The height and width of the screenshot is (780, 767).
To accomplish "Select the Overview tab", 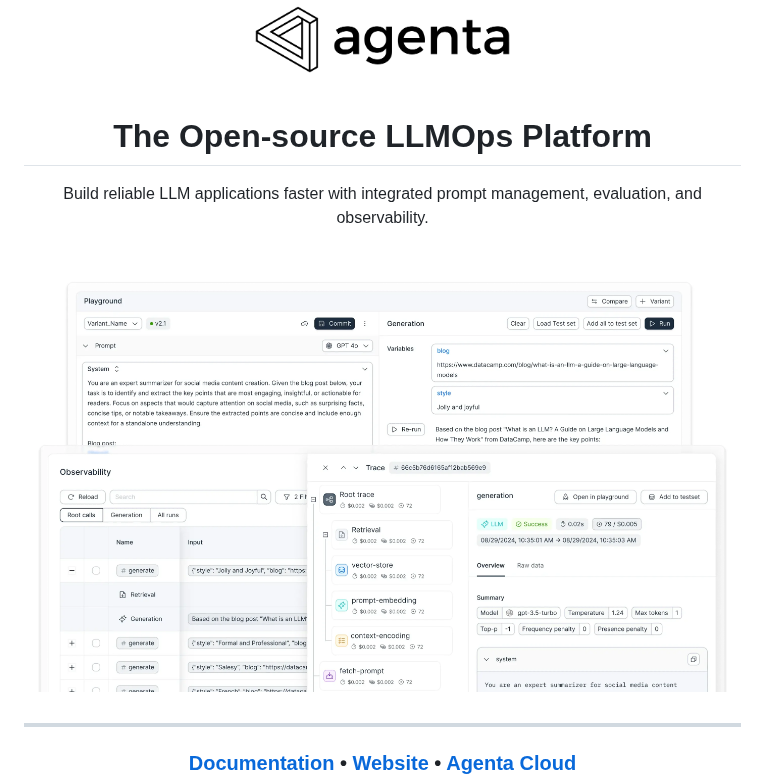I will point(490,566).
